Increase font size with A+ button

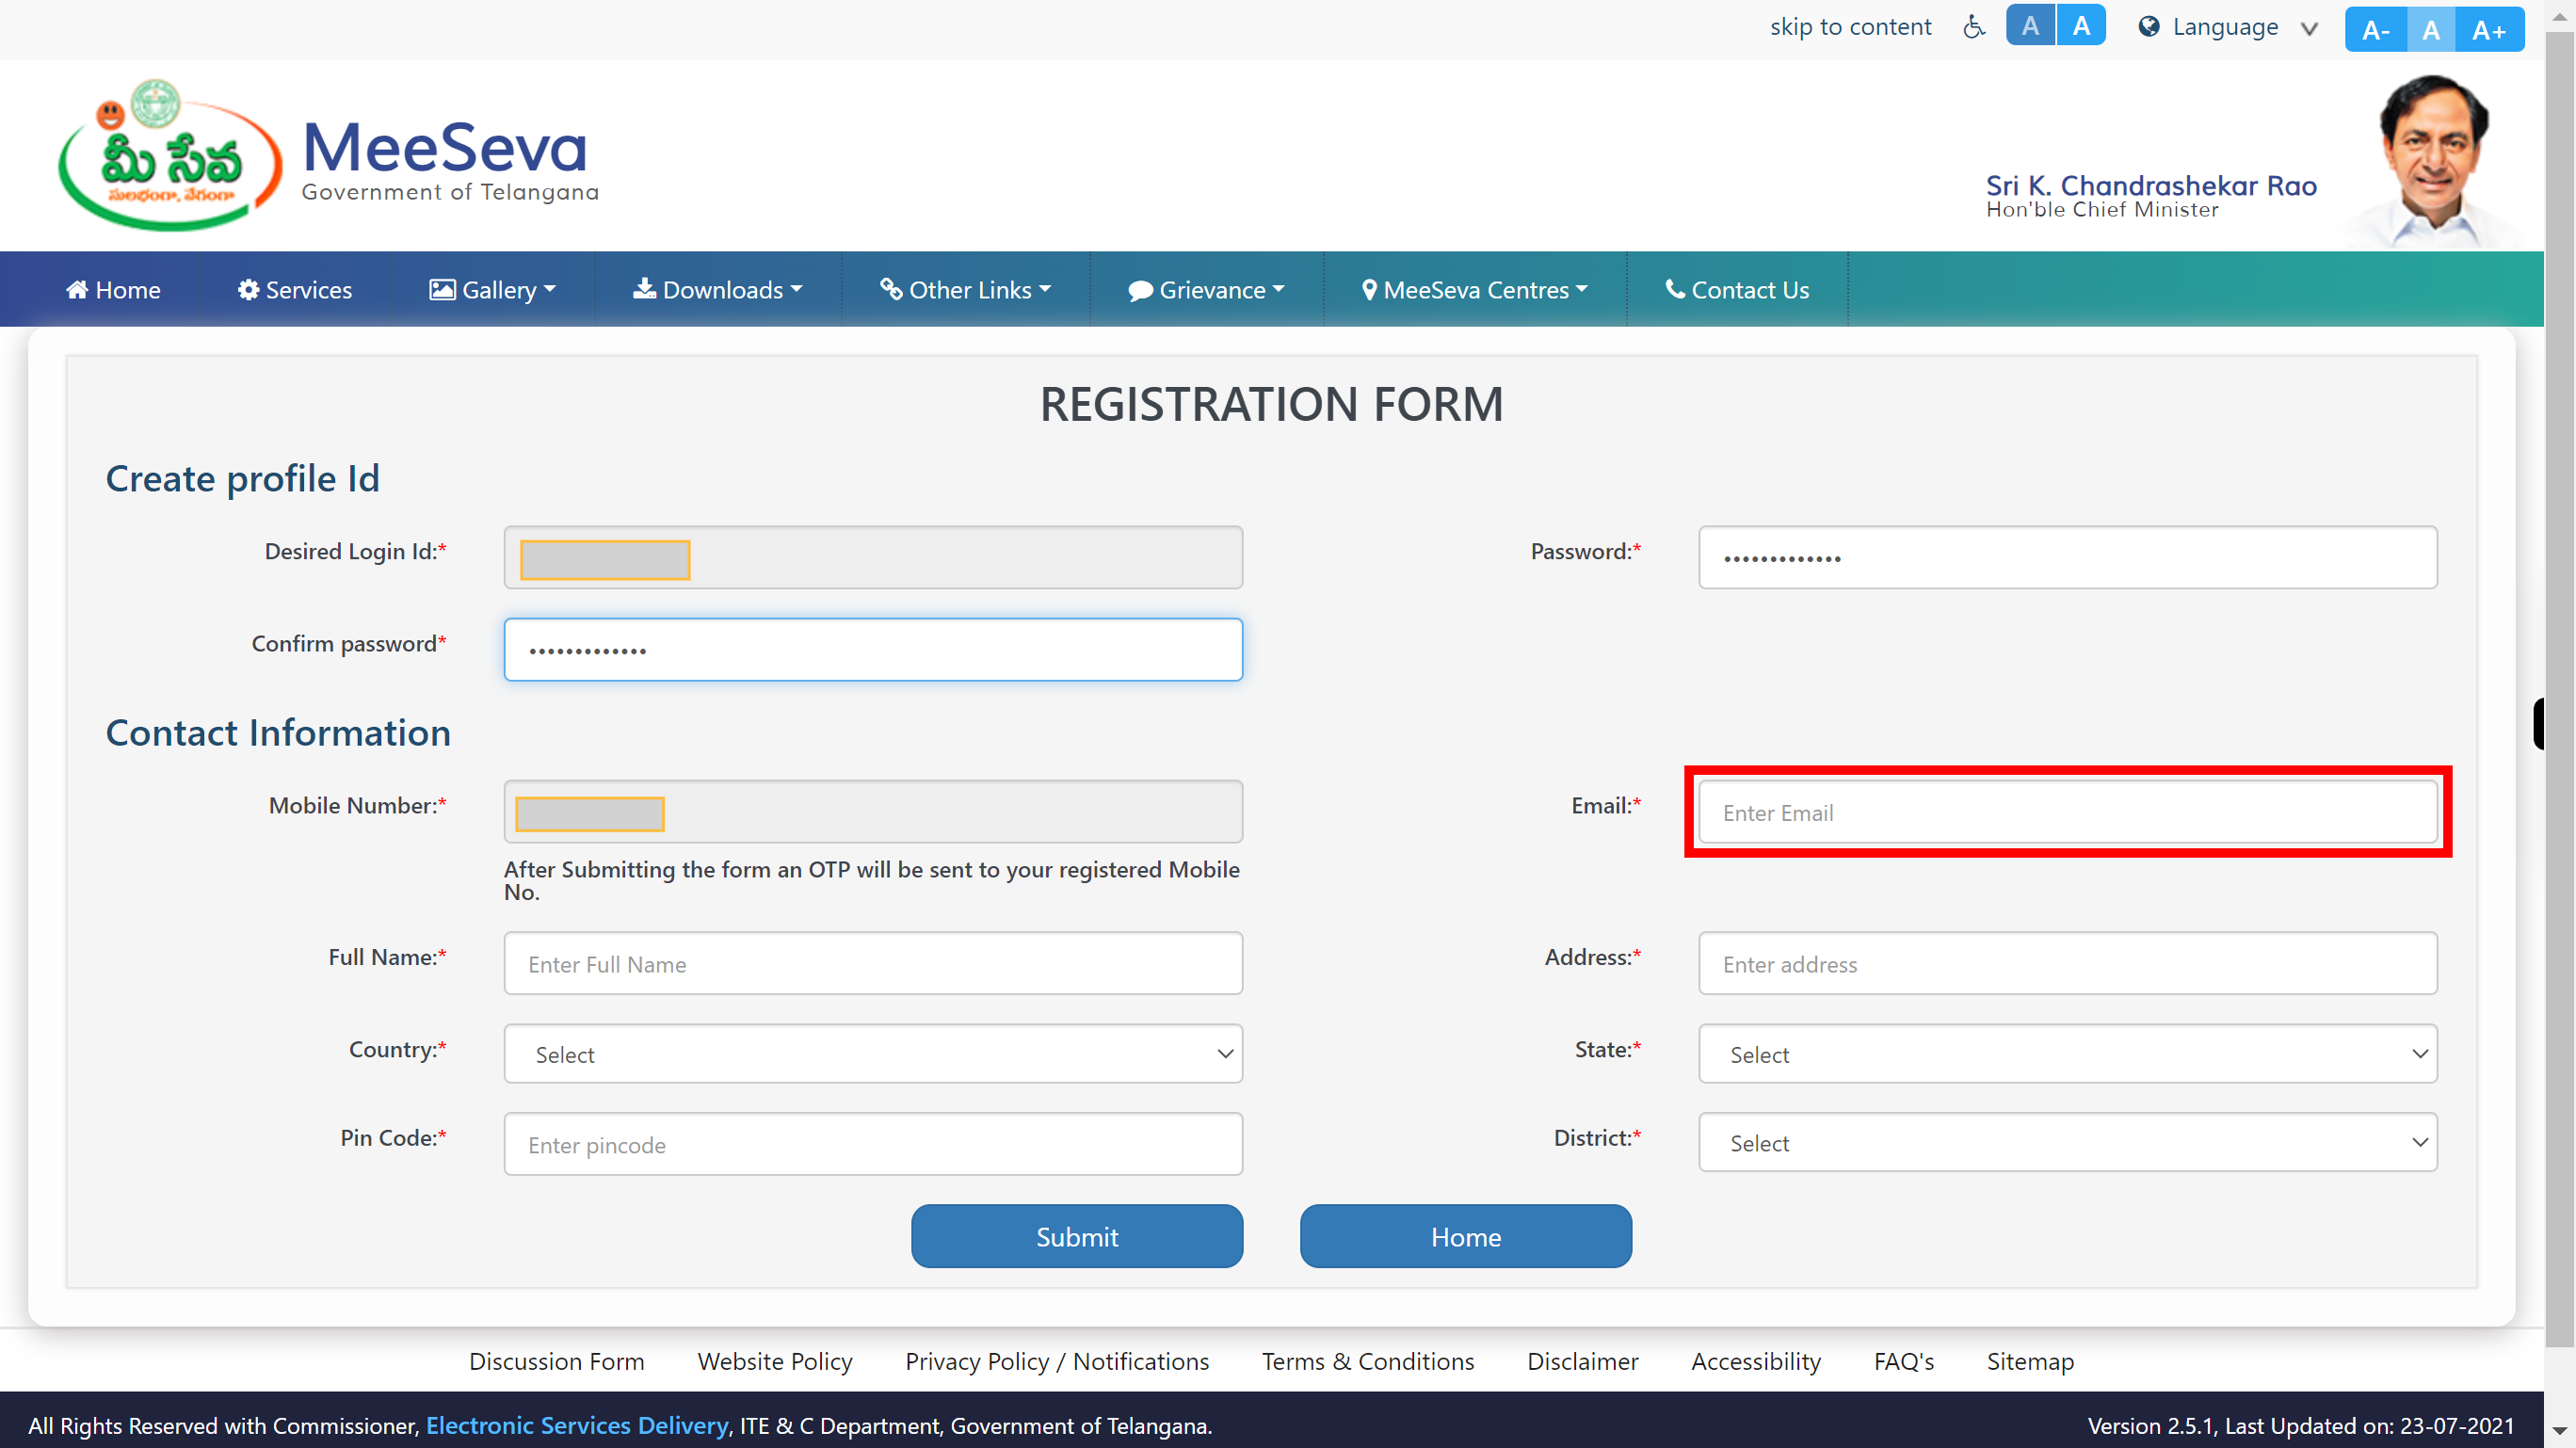click(2489, 30)
